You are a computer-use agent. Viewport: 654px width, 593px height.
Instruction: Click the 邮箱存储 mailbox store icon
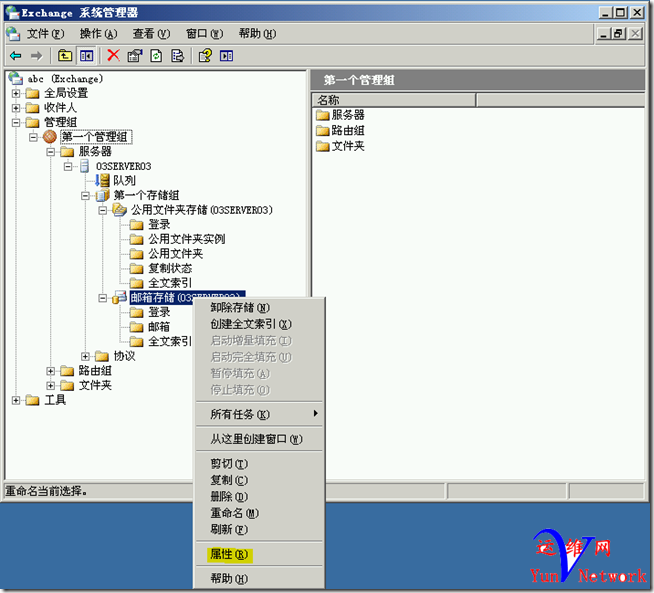click(x=119, y=297)
